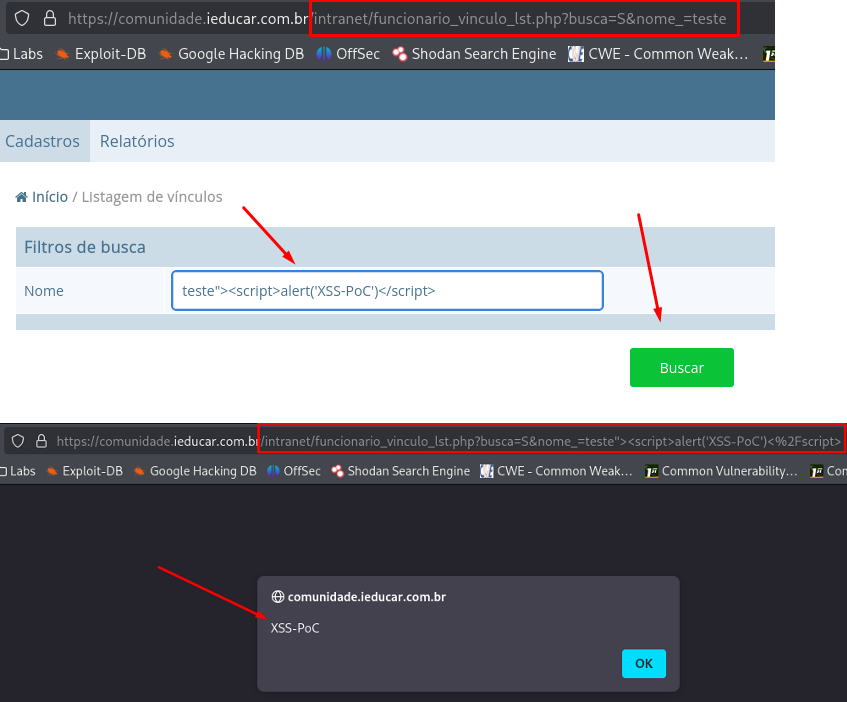Open Labs bookmark in the search-form browser
The image size is (847, 702).
22,54
